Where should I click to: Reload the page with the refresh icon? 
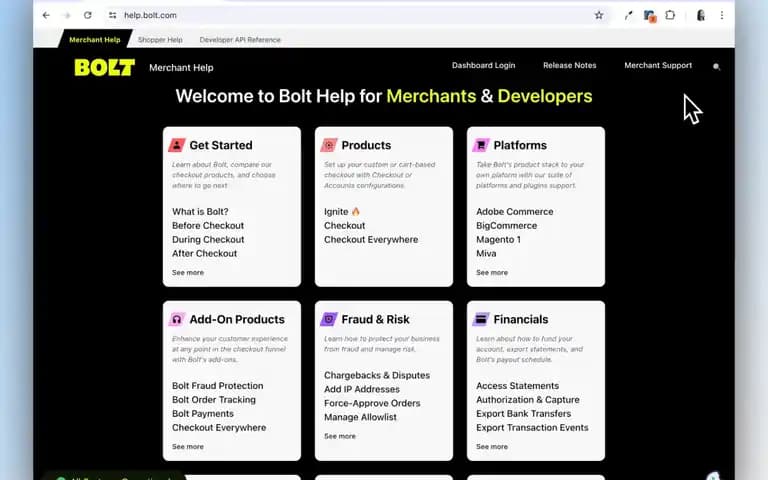pos(88,15)
